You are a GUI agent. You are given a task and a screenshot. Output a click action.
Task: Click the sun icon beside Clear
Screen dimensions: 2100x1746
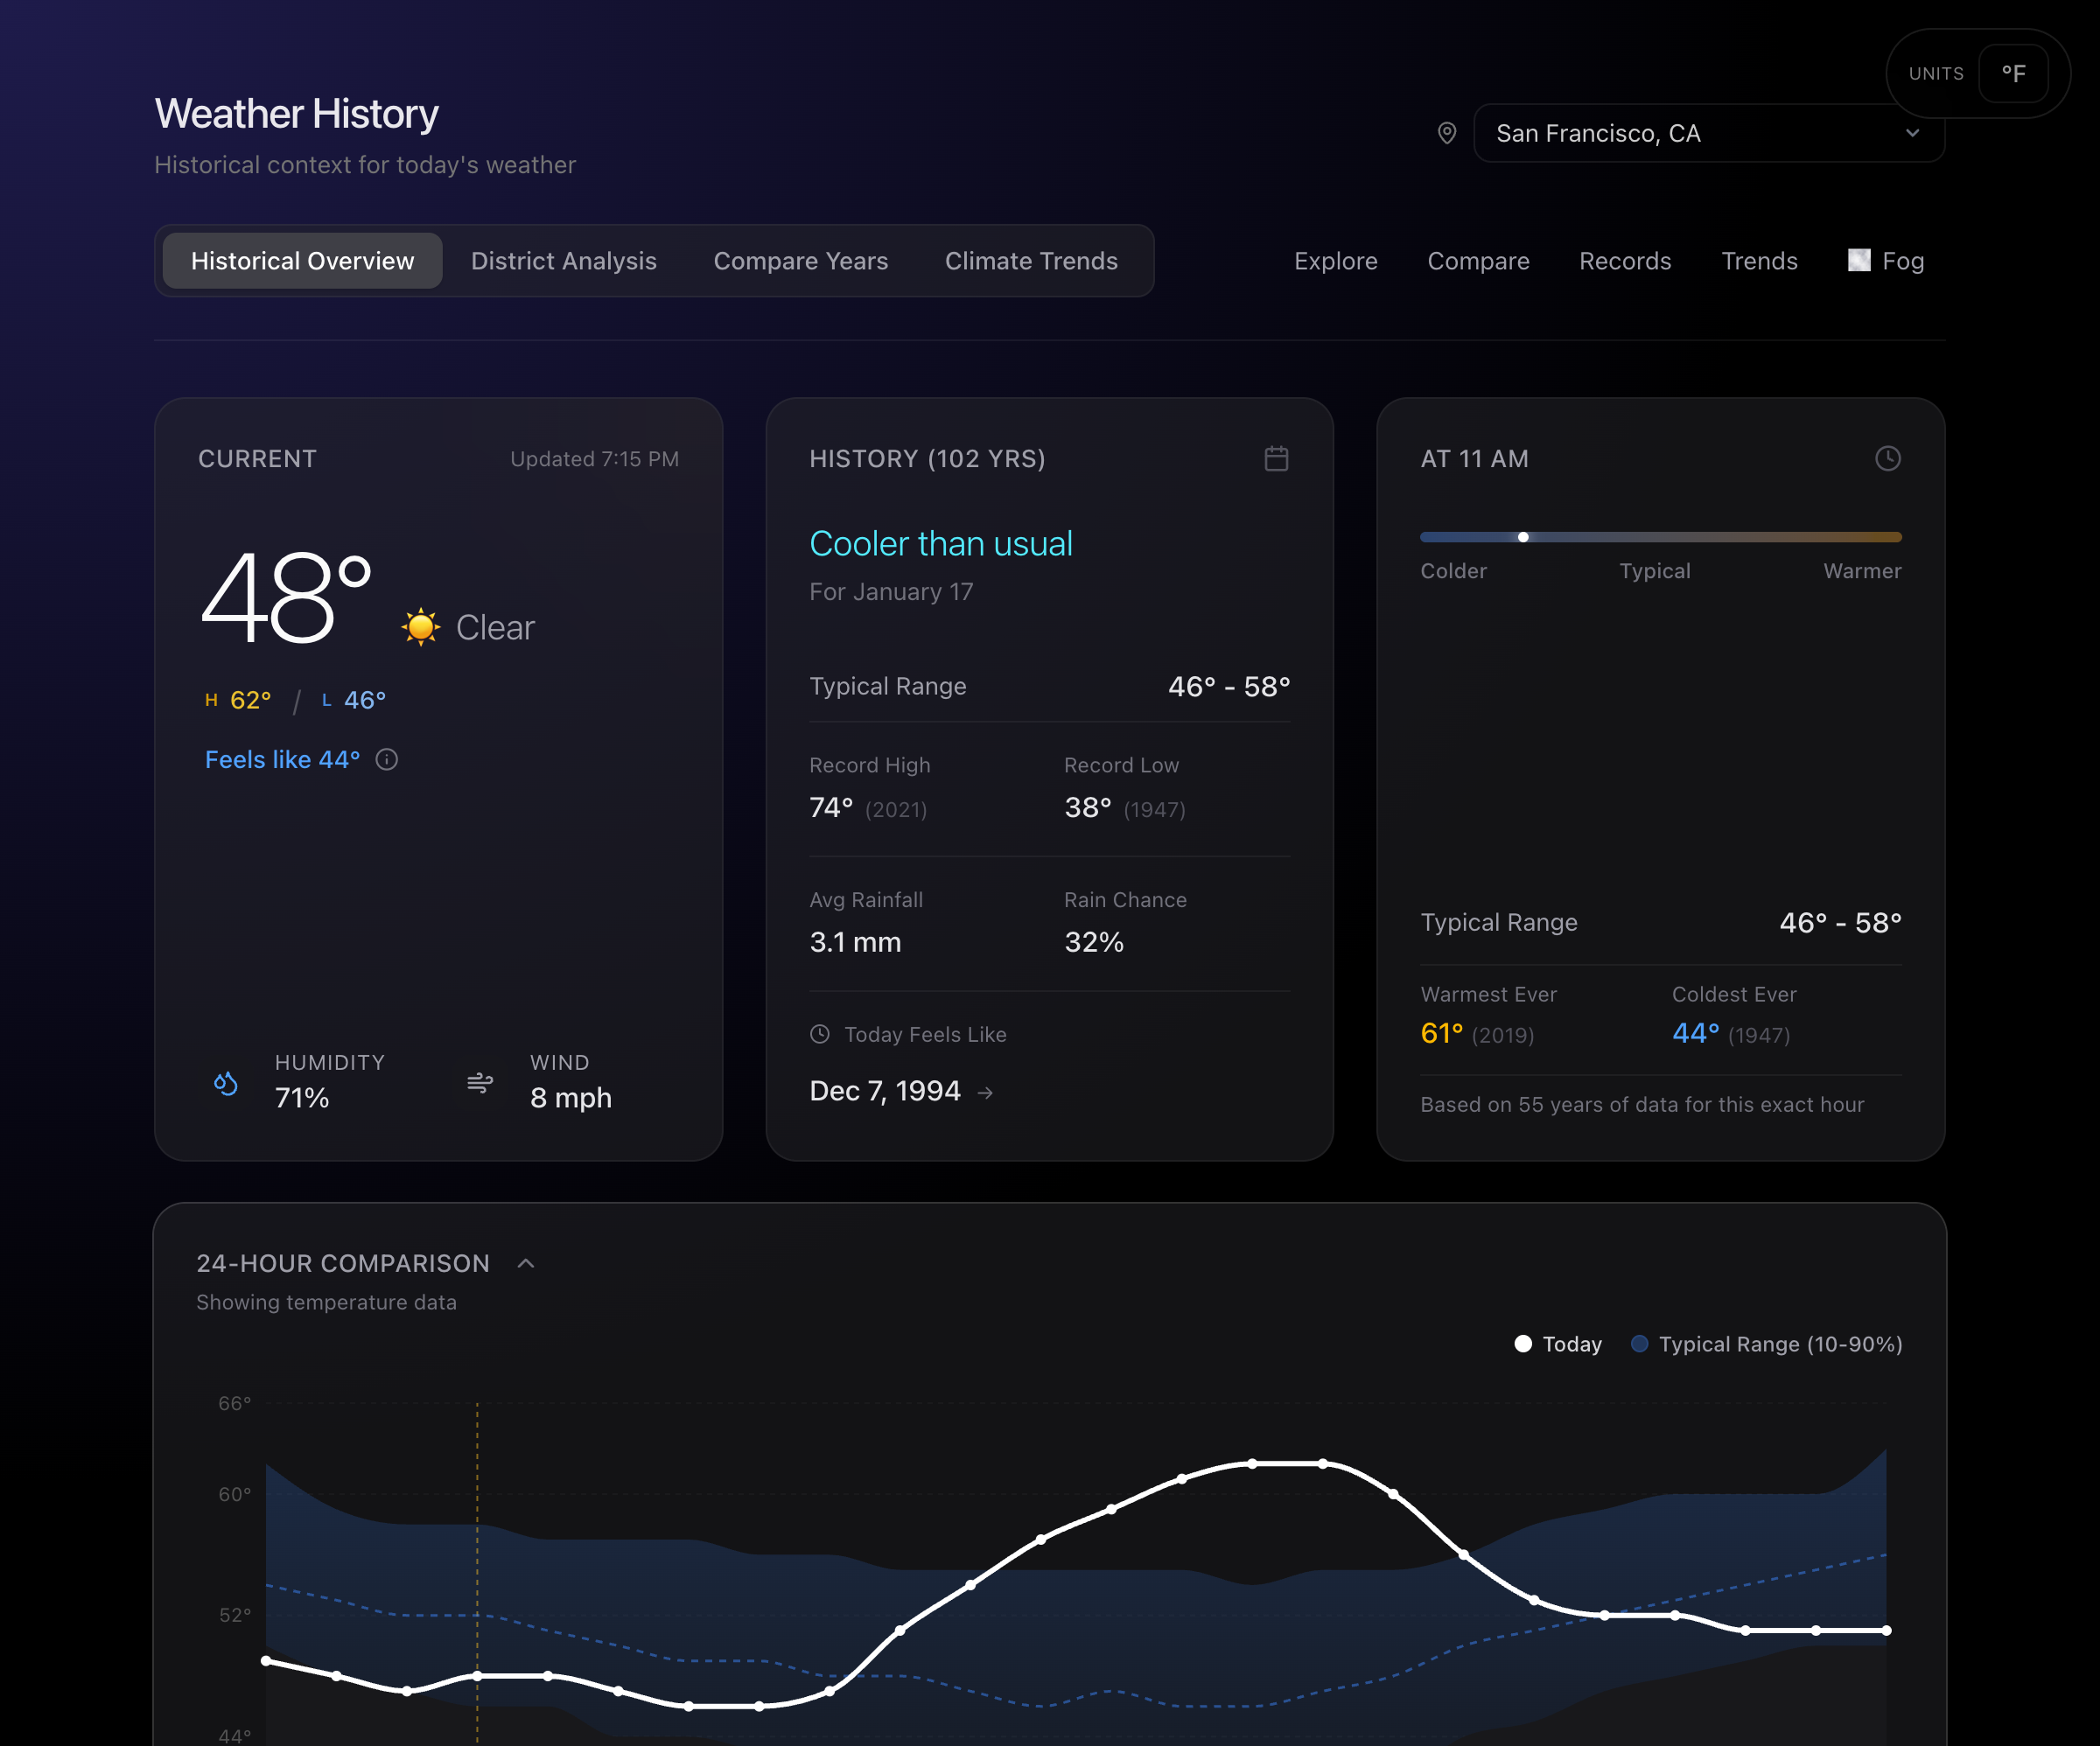point(420,626)
